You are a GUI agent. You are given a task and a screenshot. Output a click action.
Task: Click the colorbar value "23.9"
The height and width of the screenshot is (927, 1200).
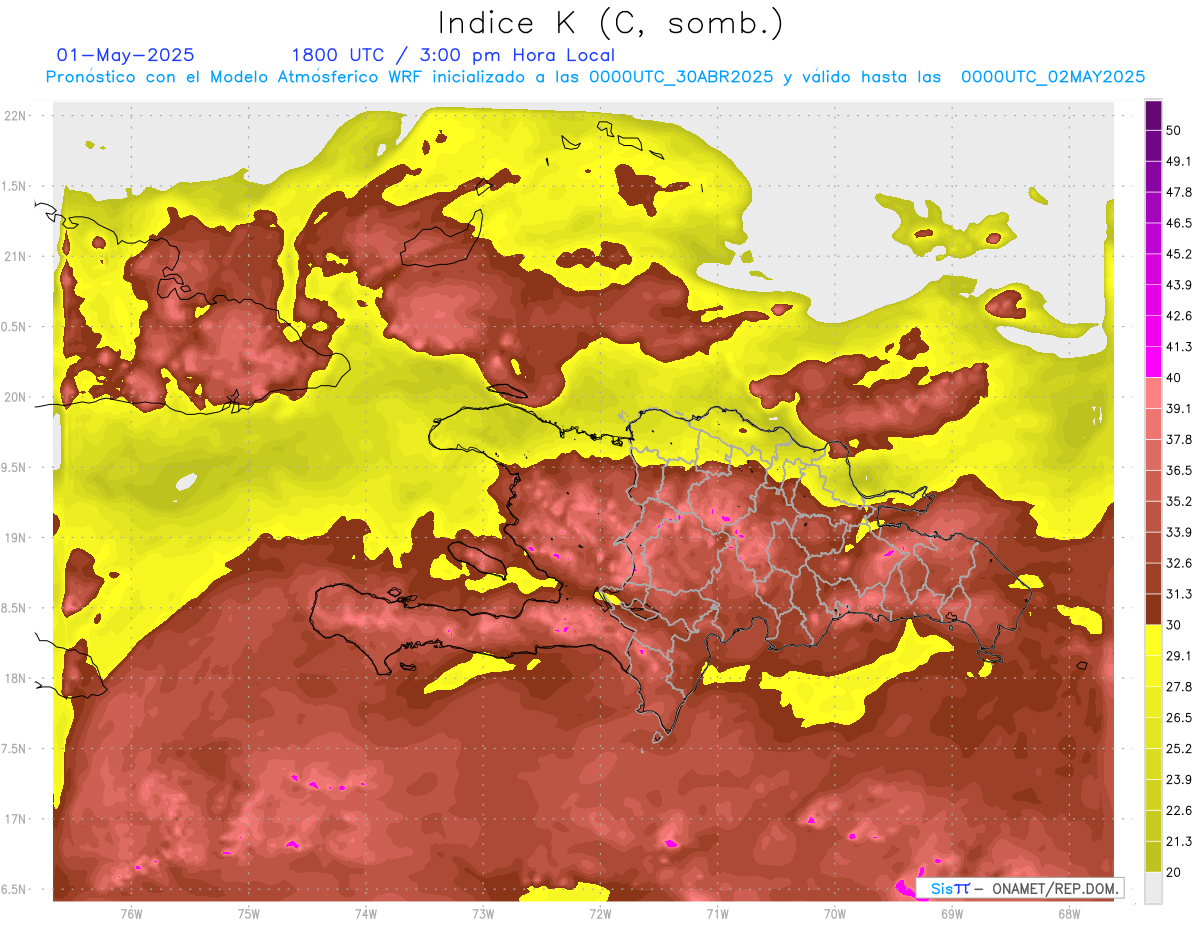1179,780
